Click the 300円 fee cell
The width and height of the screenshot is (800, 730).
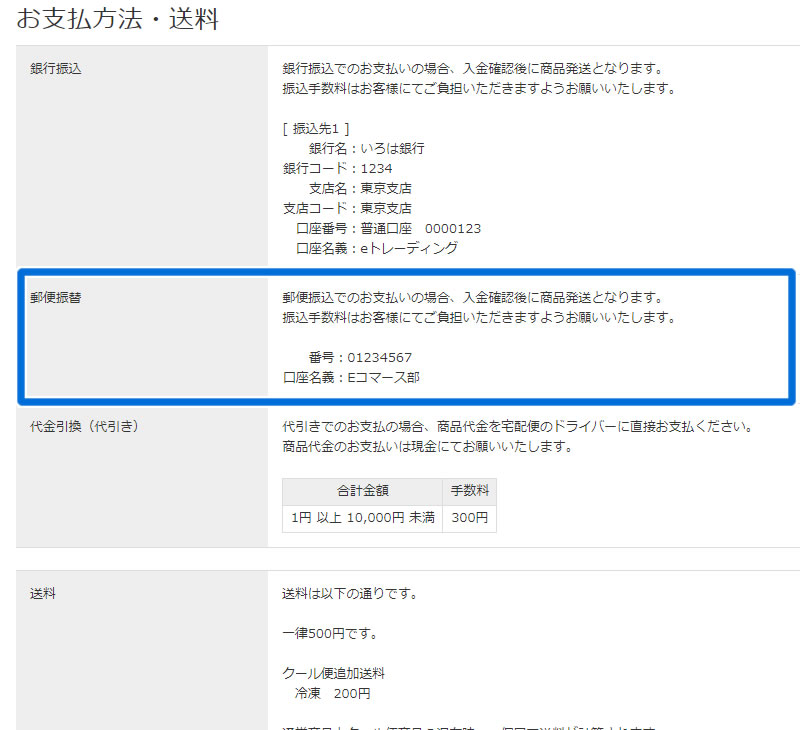(469, 518)
